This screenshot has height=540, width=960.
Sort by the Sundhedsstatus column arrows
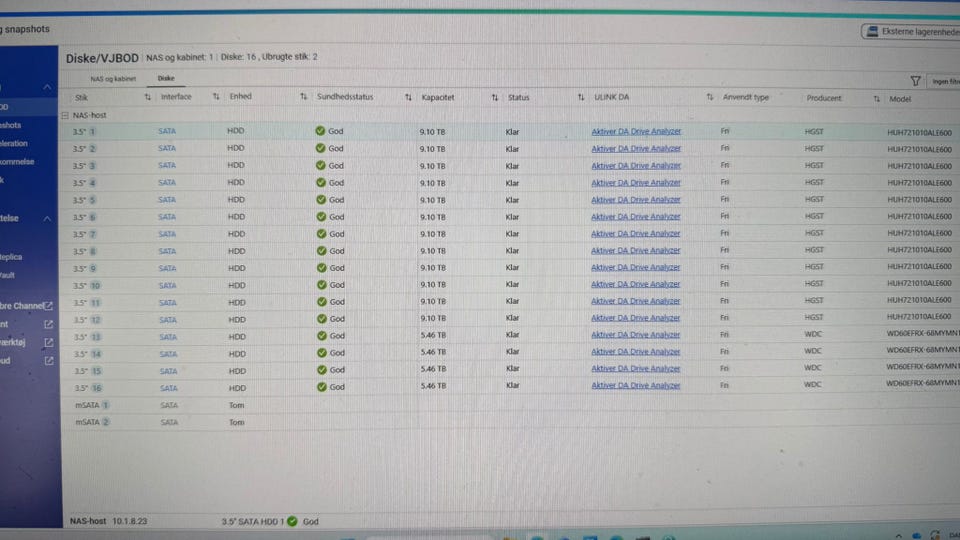coord(408,97)
